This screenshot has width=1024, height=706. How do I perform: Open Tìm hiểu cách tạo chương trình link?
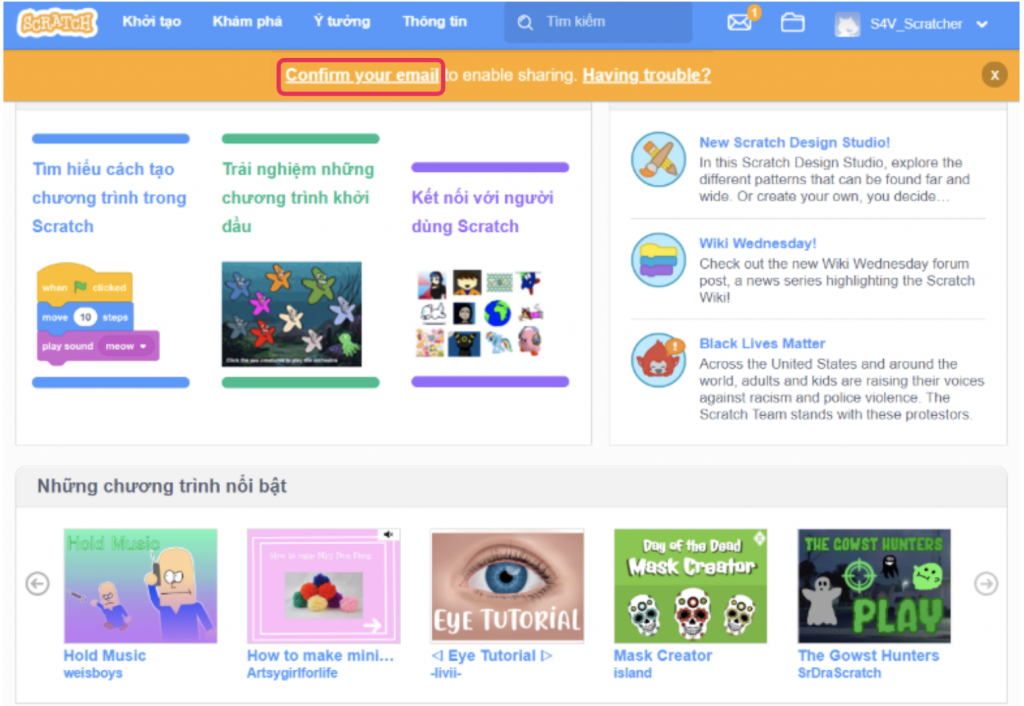pos(109,198)
